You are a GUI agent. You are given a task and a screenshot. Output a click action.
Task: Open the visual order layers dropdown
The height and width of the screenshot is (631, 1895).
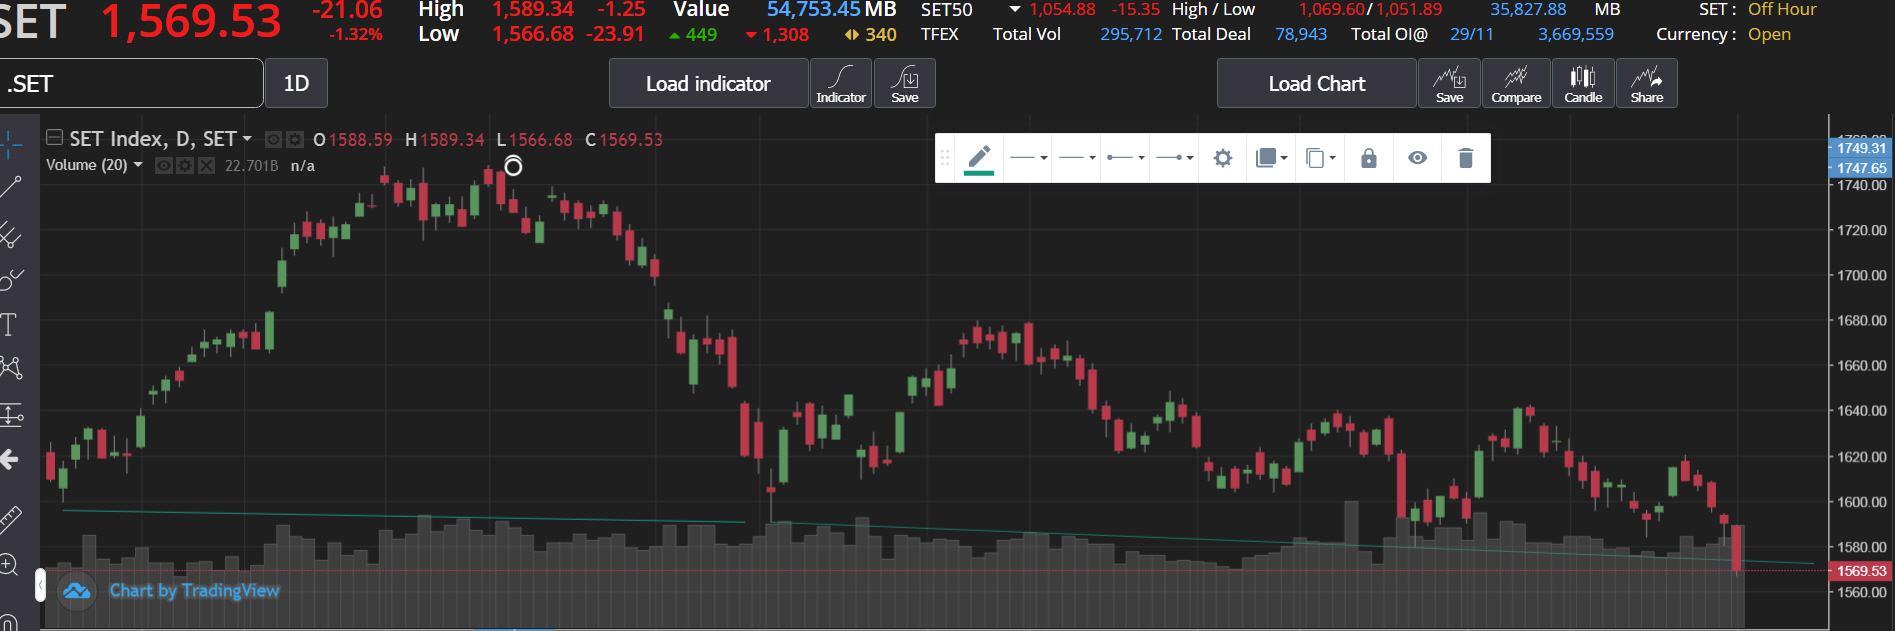(1272, 158)
